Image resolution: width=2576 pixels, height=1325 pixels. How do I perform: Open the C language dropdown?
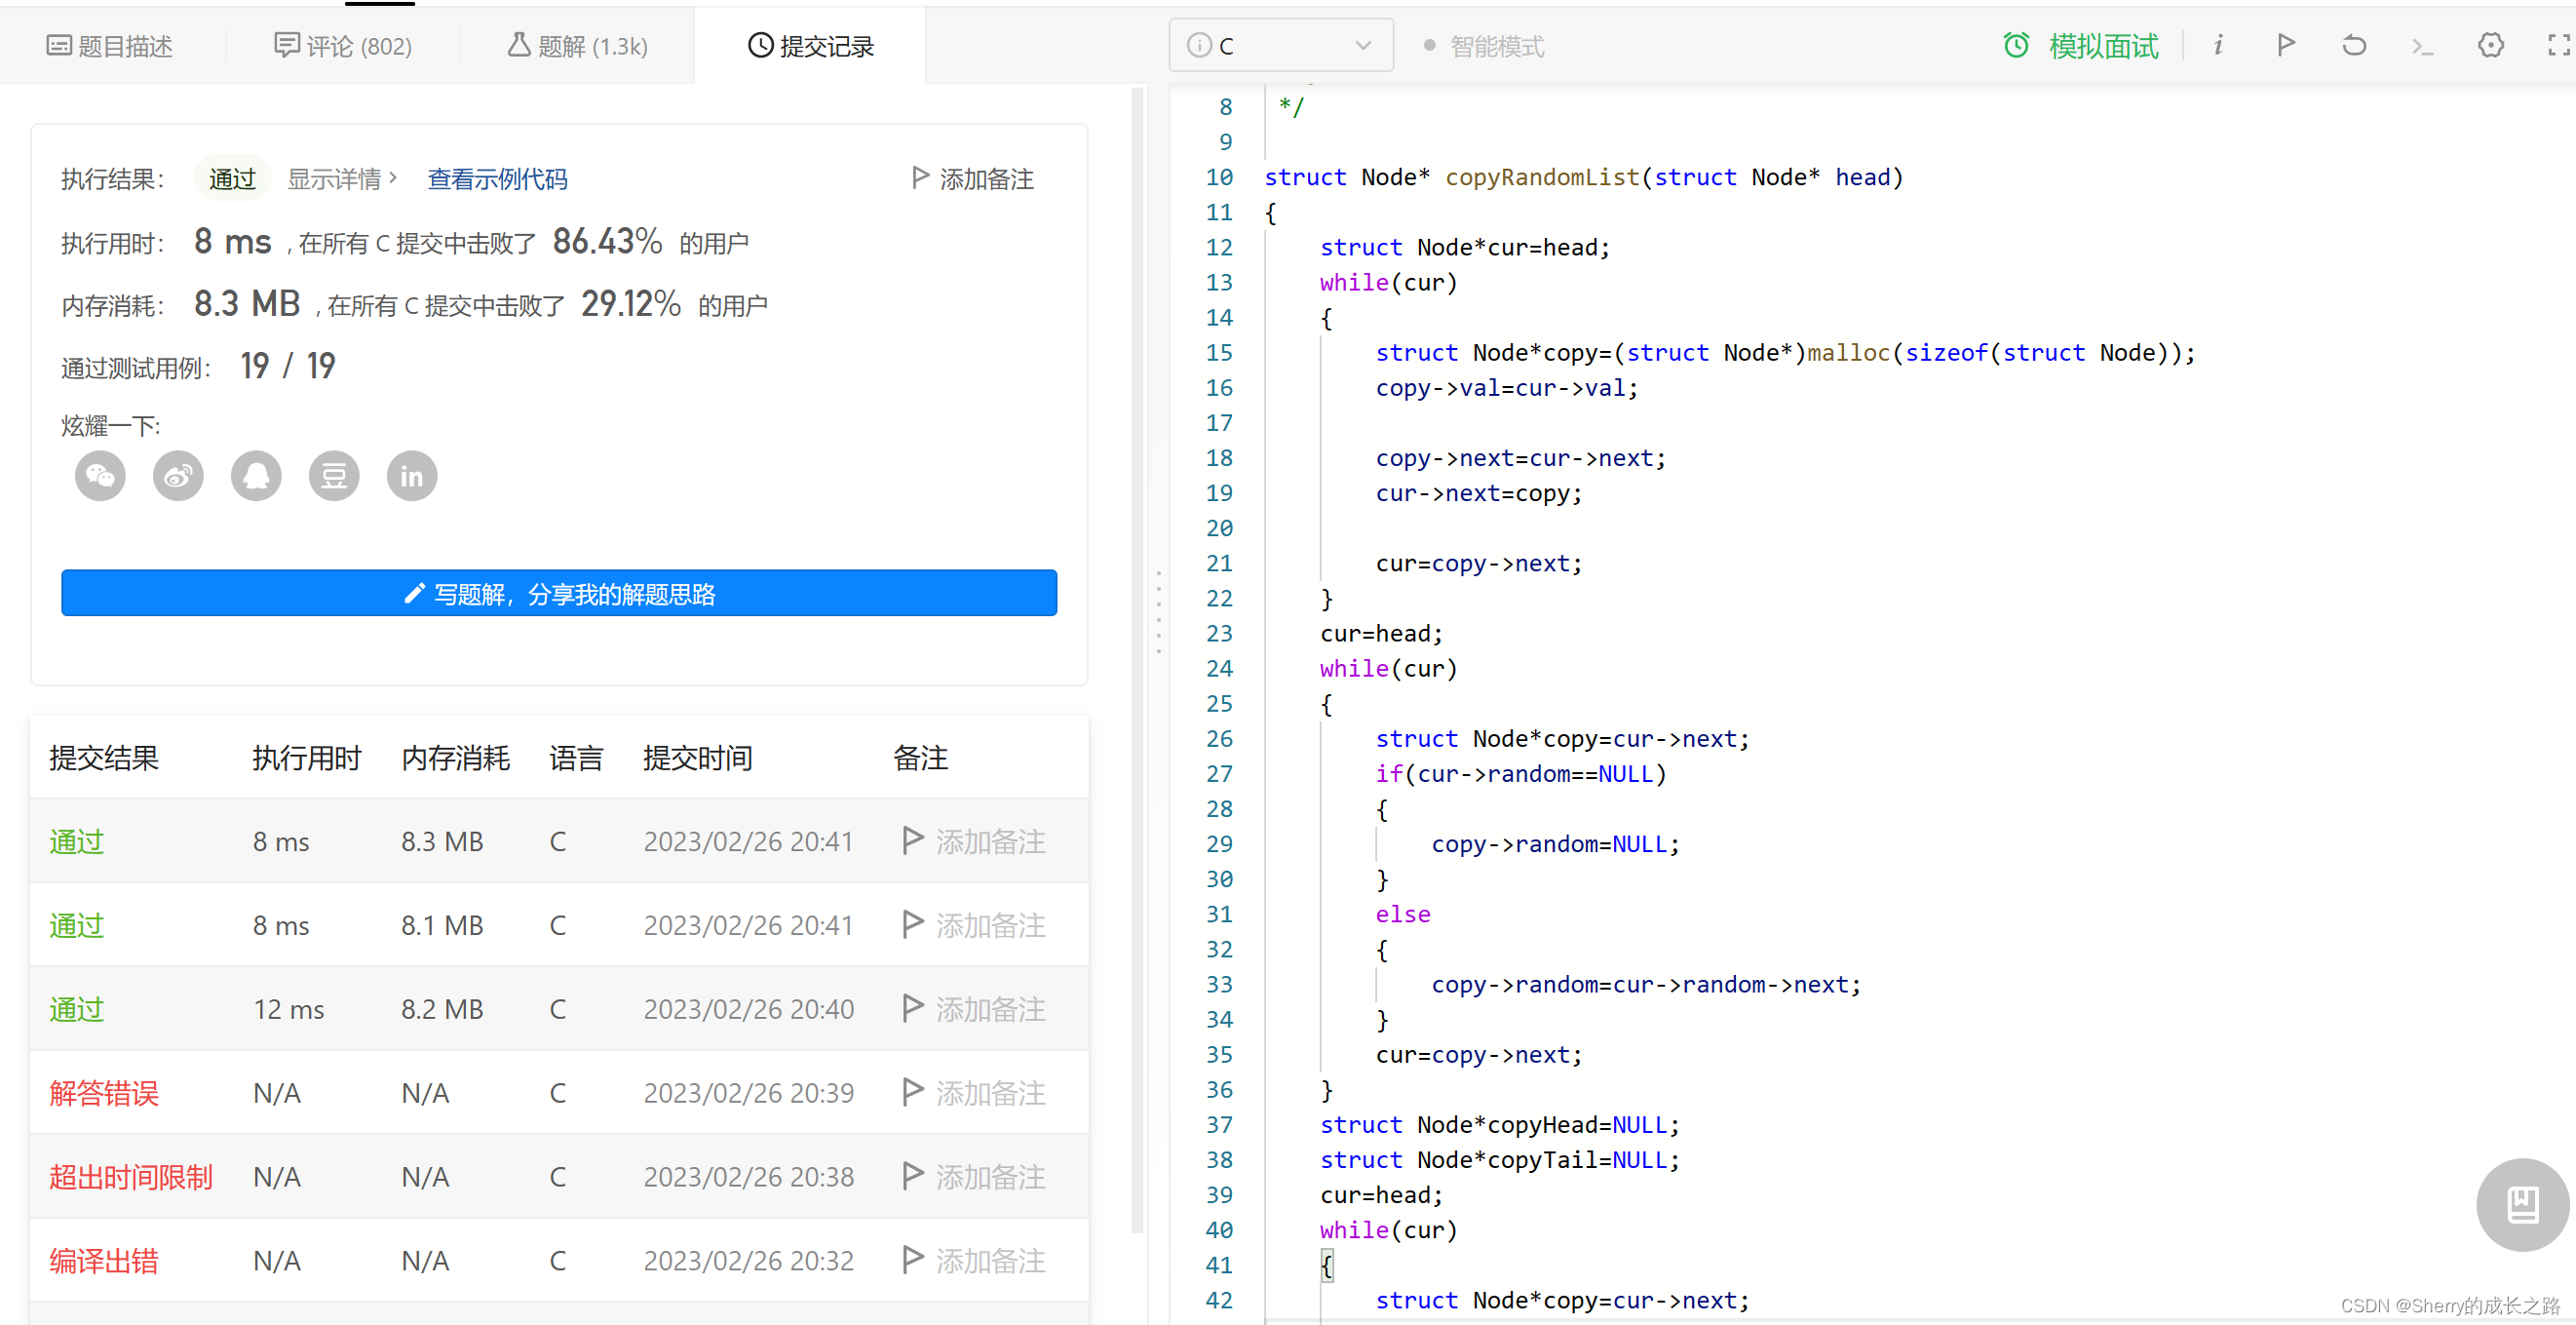coord(1280,46)
